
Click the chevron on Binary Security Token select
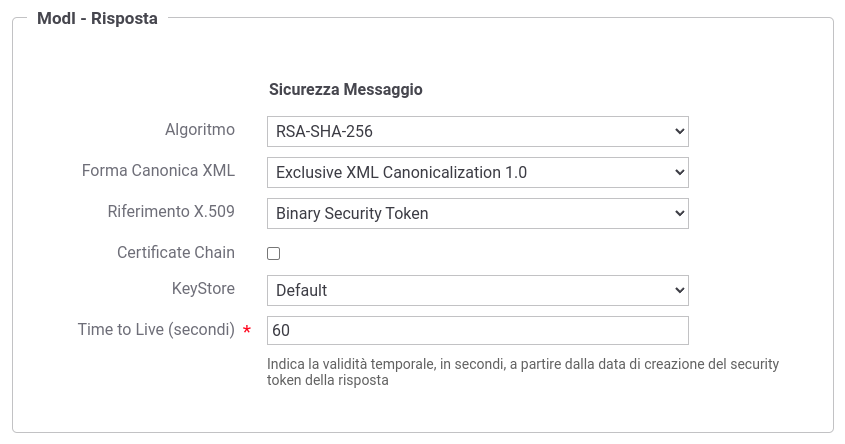[x=679, y=213]
